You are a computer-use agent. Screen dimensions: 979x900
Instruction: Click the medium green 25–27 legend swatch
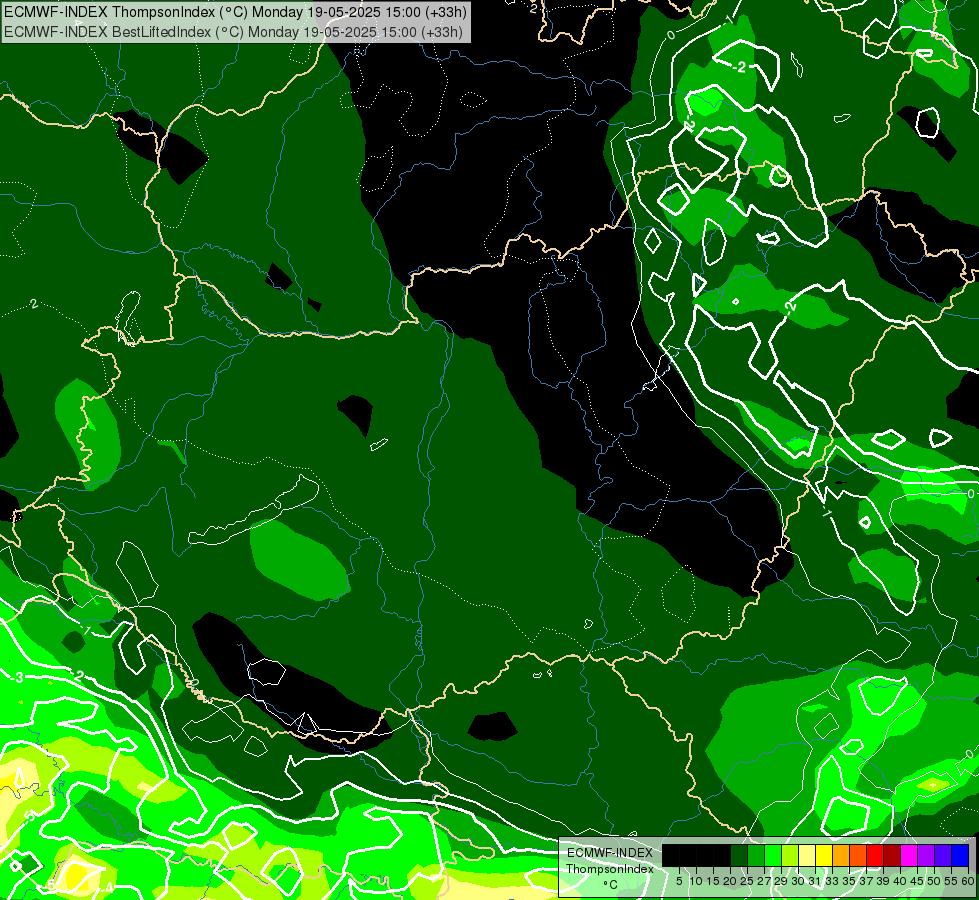pyautogui.click(x=756, y=855)
